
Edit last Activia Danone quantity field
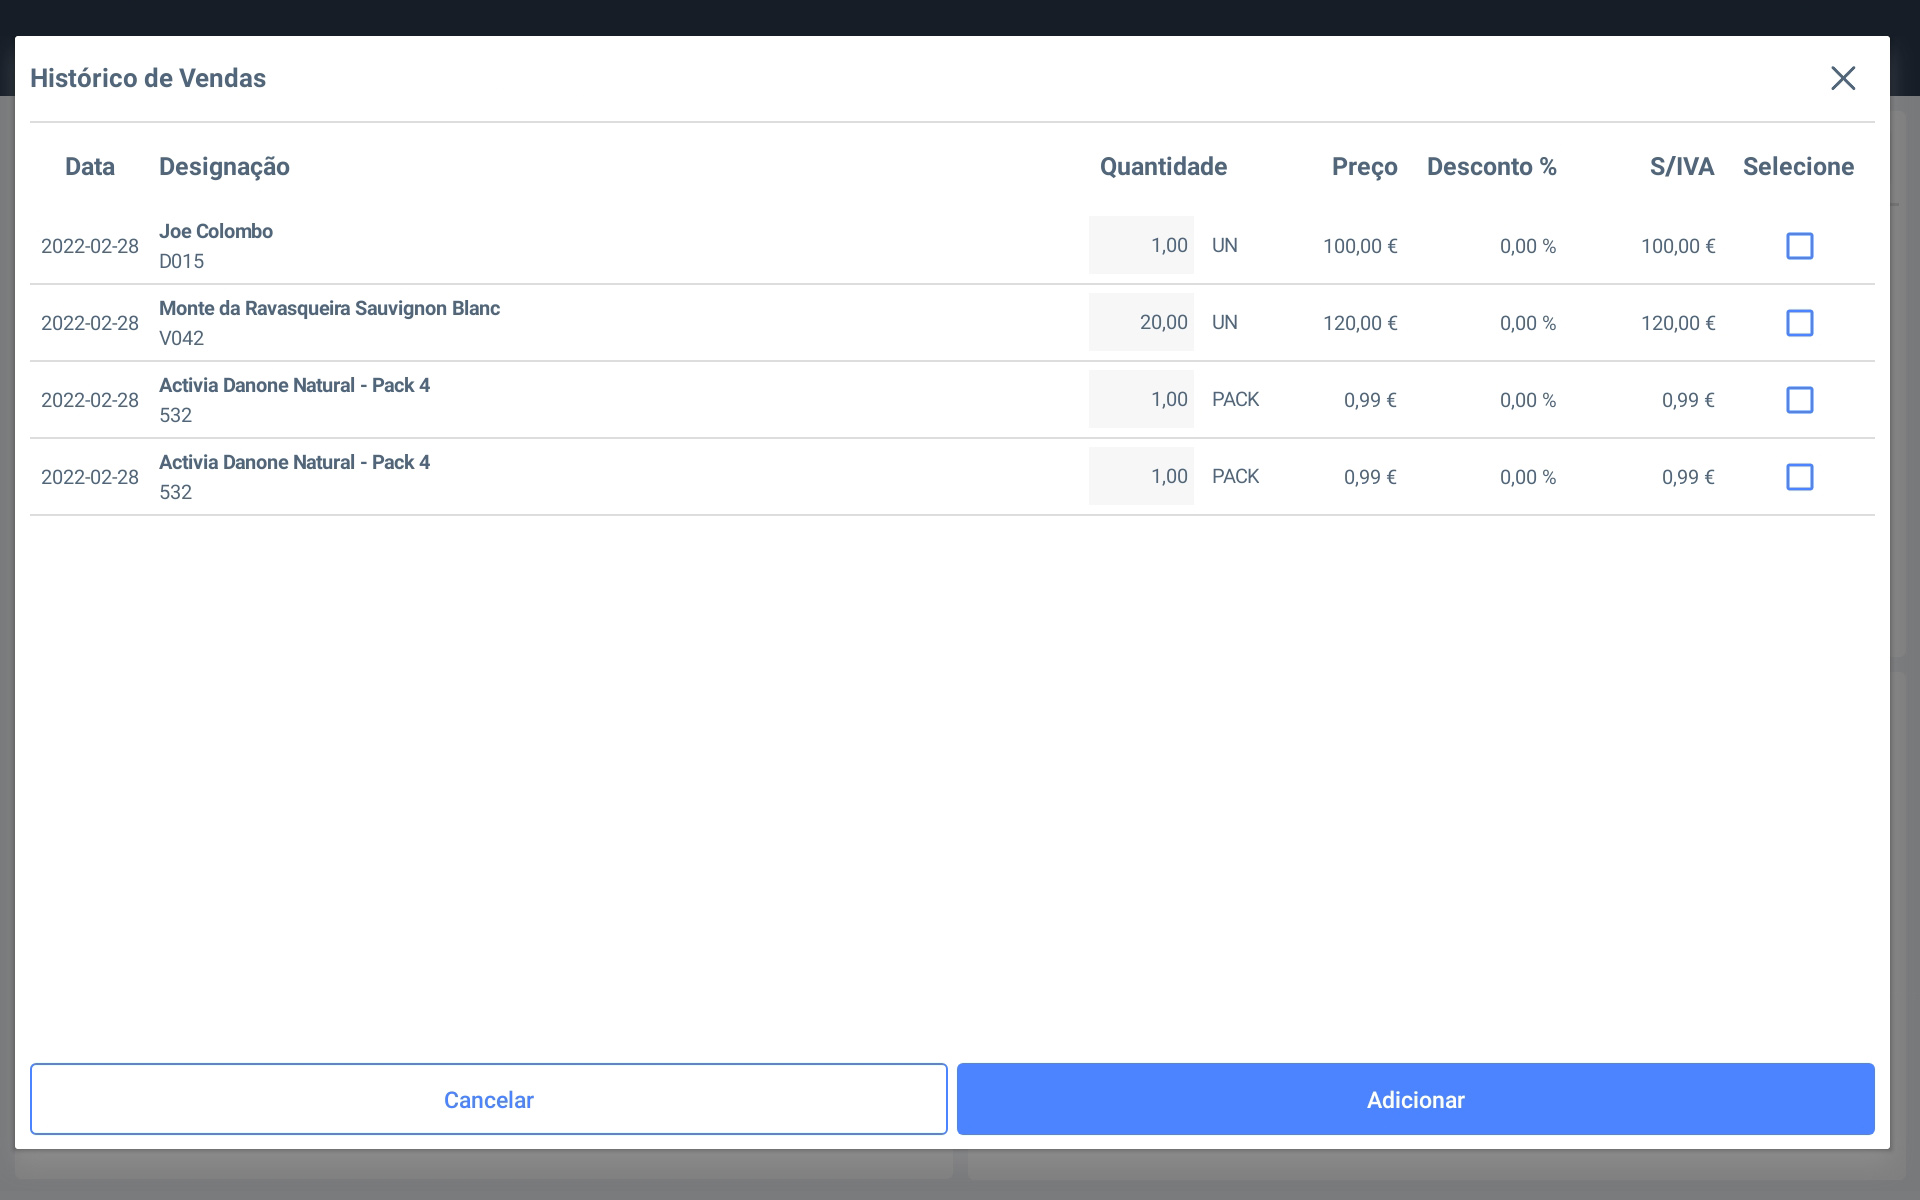coord(1141,476)
